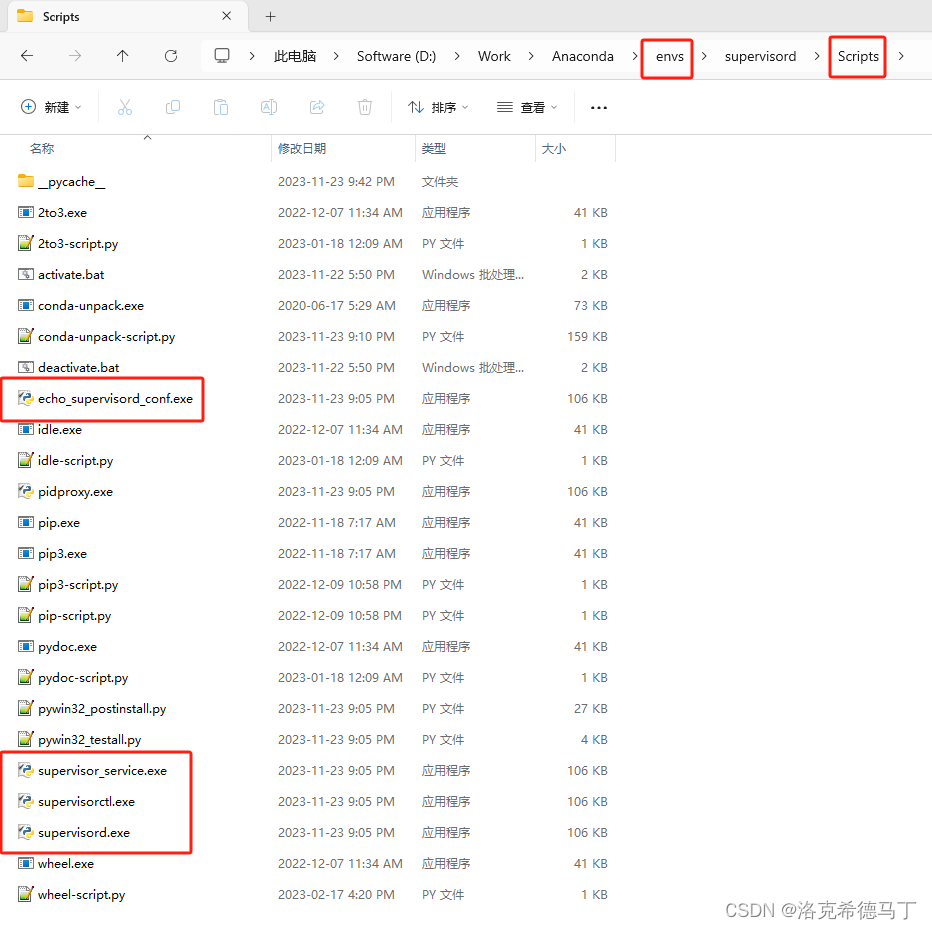932x929 pixels.
Task: Select file wheel.exe
Action: tap(66, 863)
